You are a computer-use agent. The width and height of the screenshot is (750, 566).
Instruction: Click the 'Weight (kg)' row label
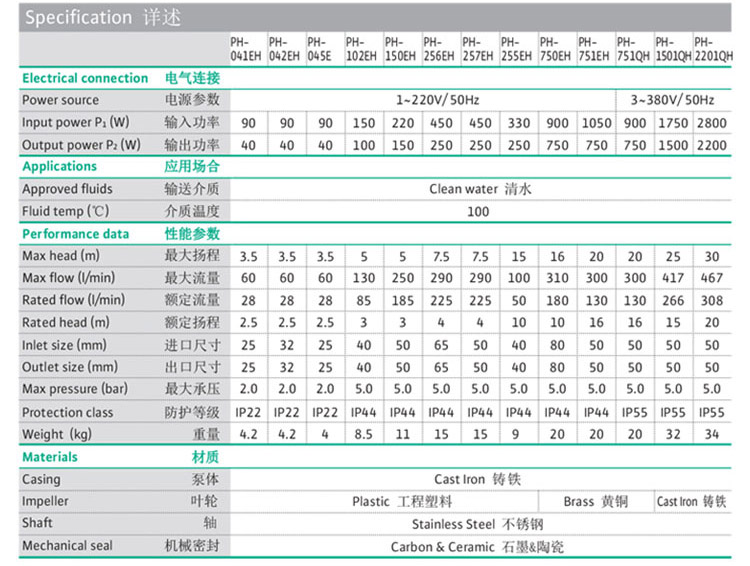(57, 434)
